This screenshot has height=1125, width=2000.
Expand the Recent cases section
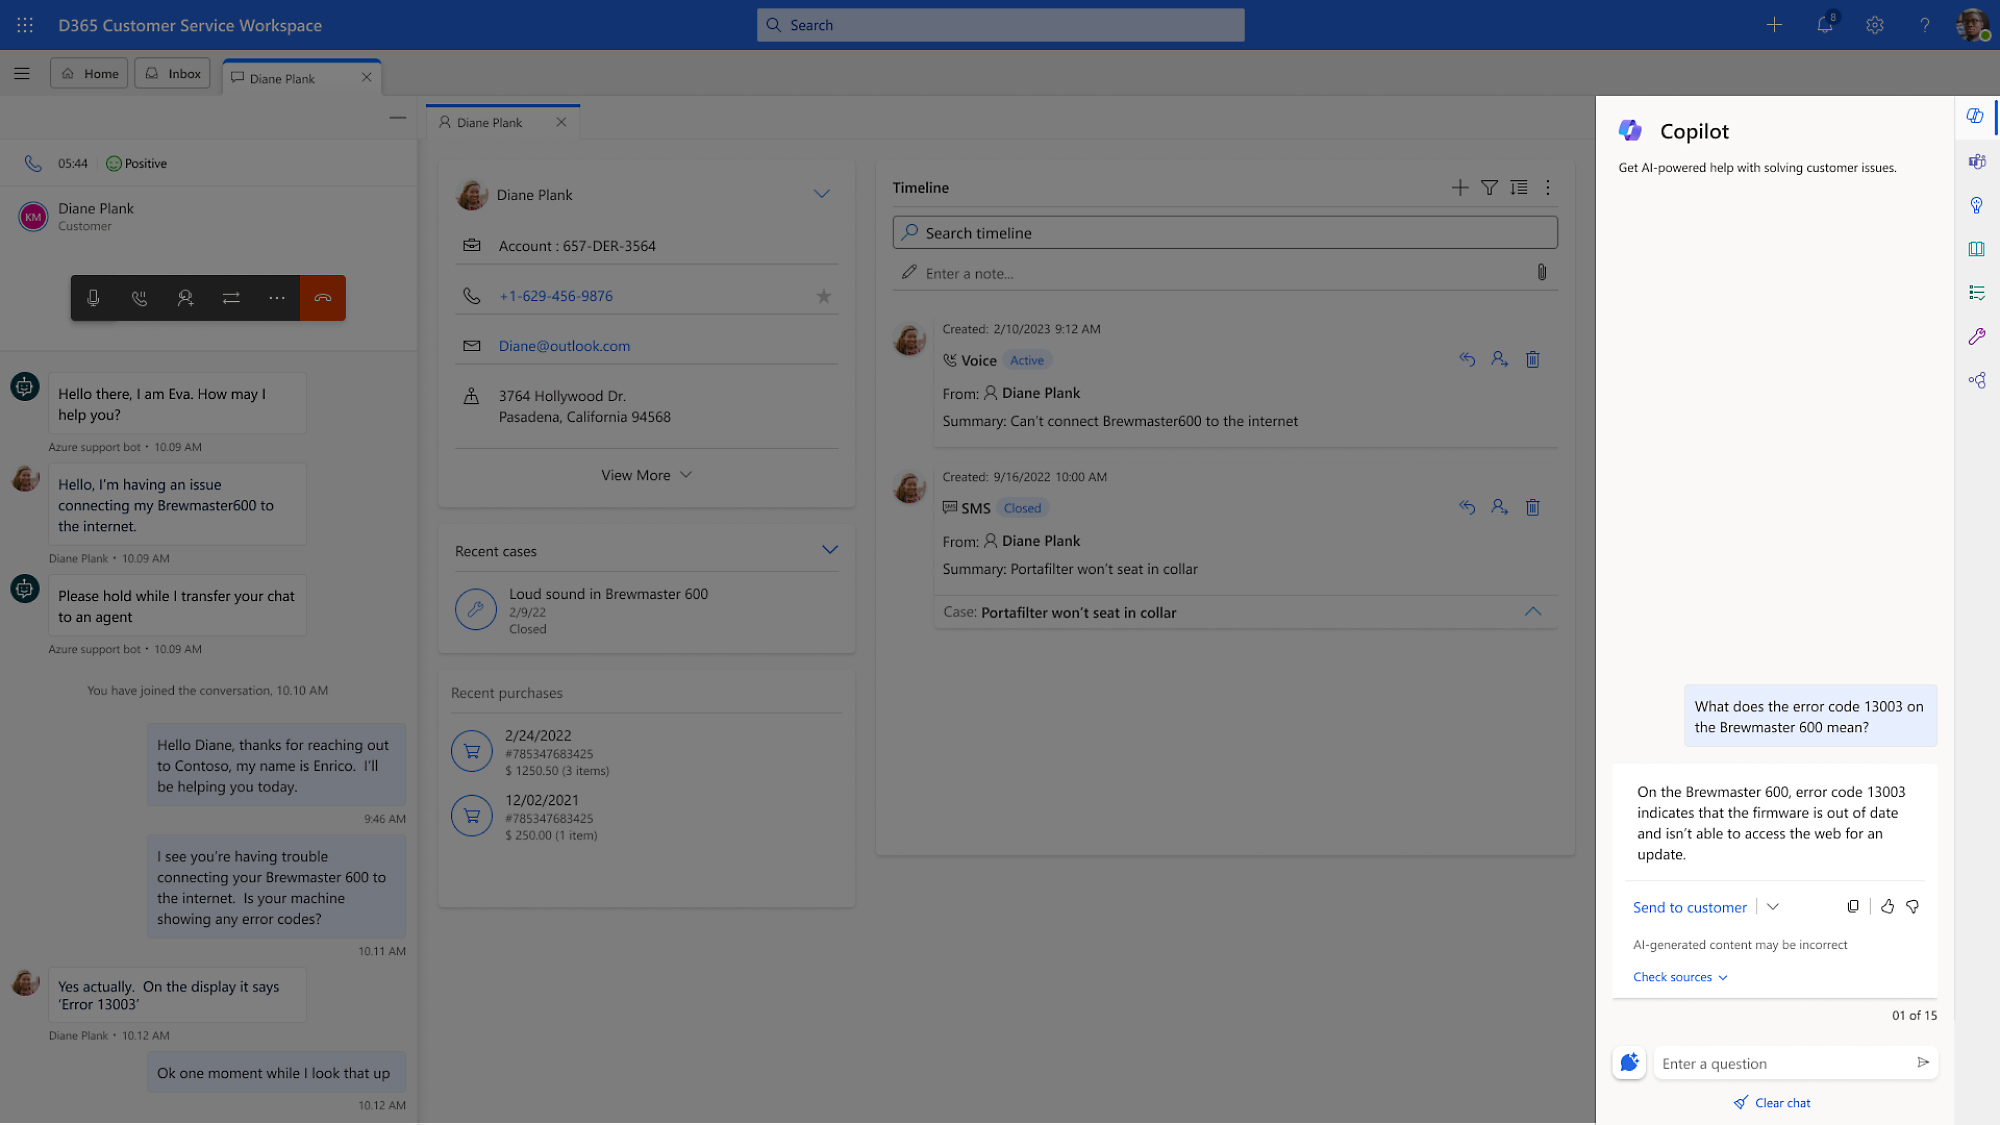click(830, 549)
